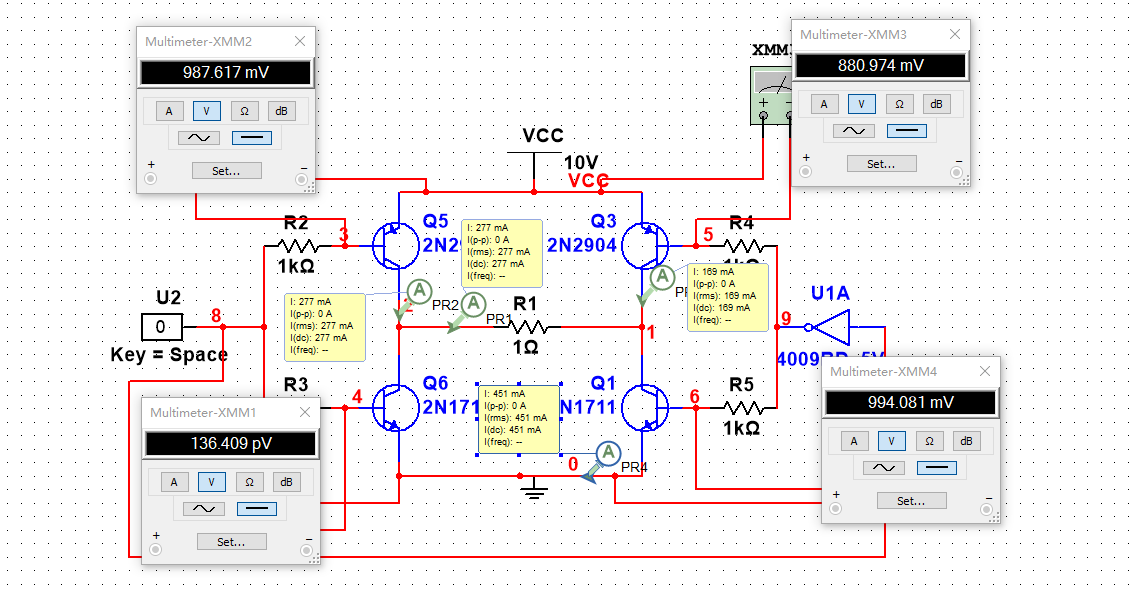Toggle the U2 interactive digital constant
1130x594 pixels.
[x=161, y=327]
